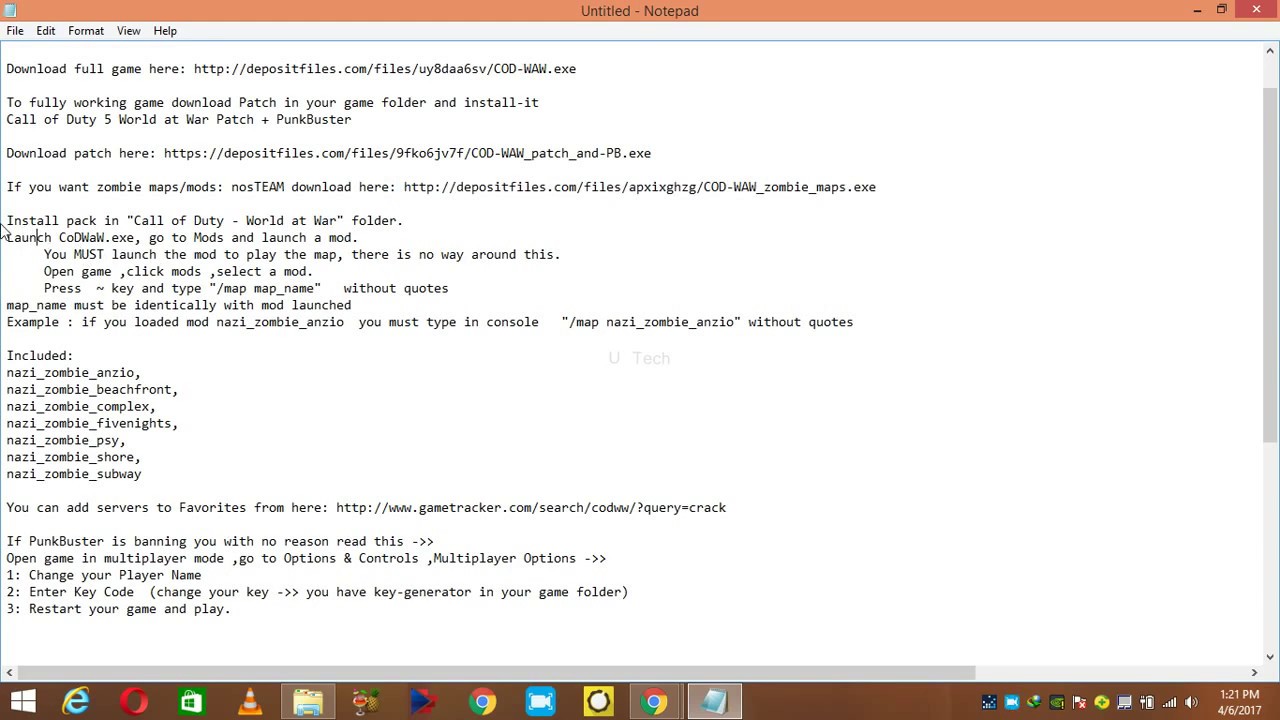Viewport: 1280px width, 720px height.
Task: Open the Opera browser taskbar icon
Action: (134, 702)
